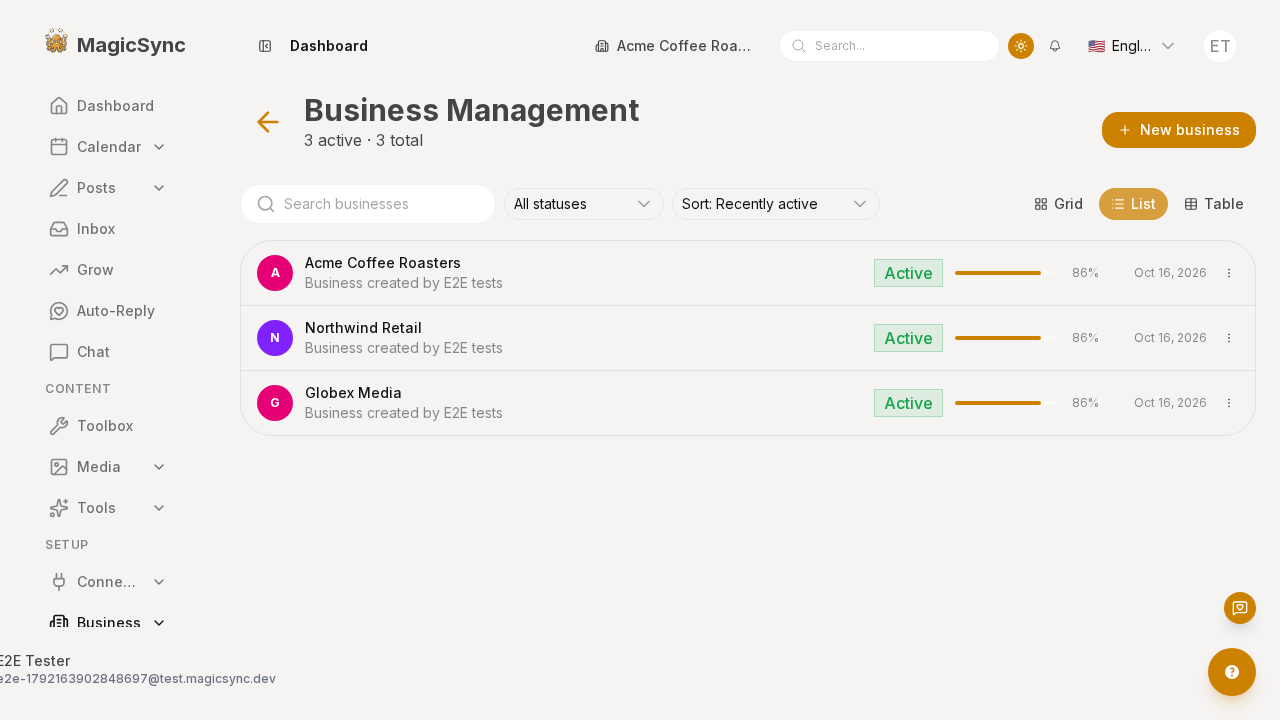The height and width of the screenshot is (720, 1280).
Task: Open the Chat sidebar item
Action: pos(108,352)
